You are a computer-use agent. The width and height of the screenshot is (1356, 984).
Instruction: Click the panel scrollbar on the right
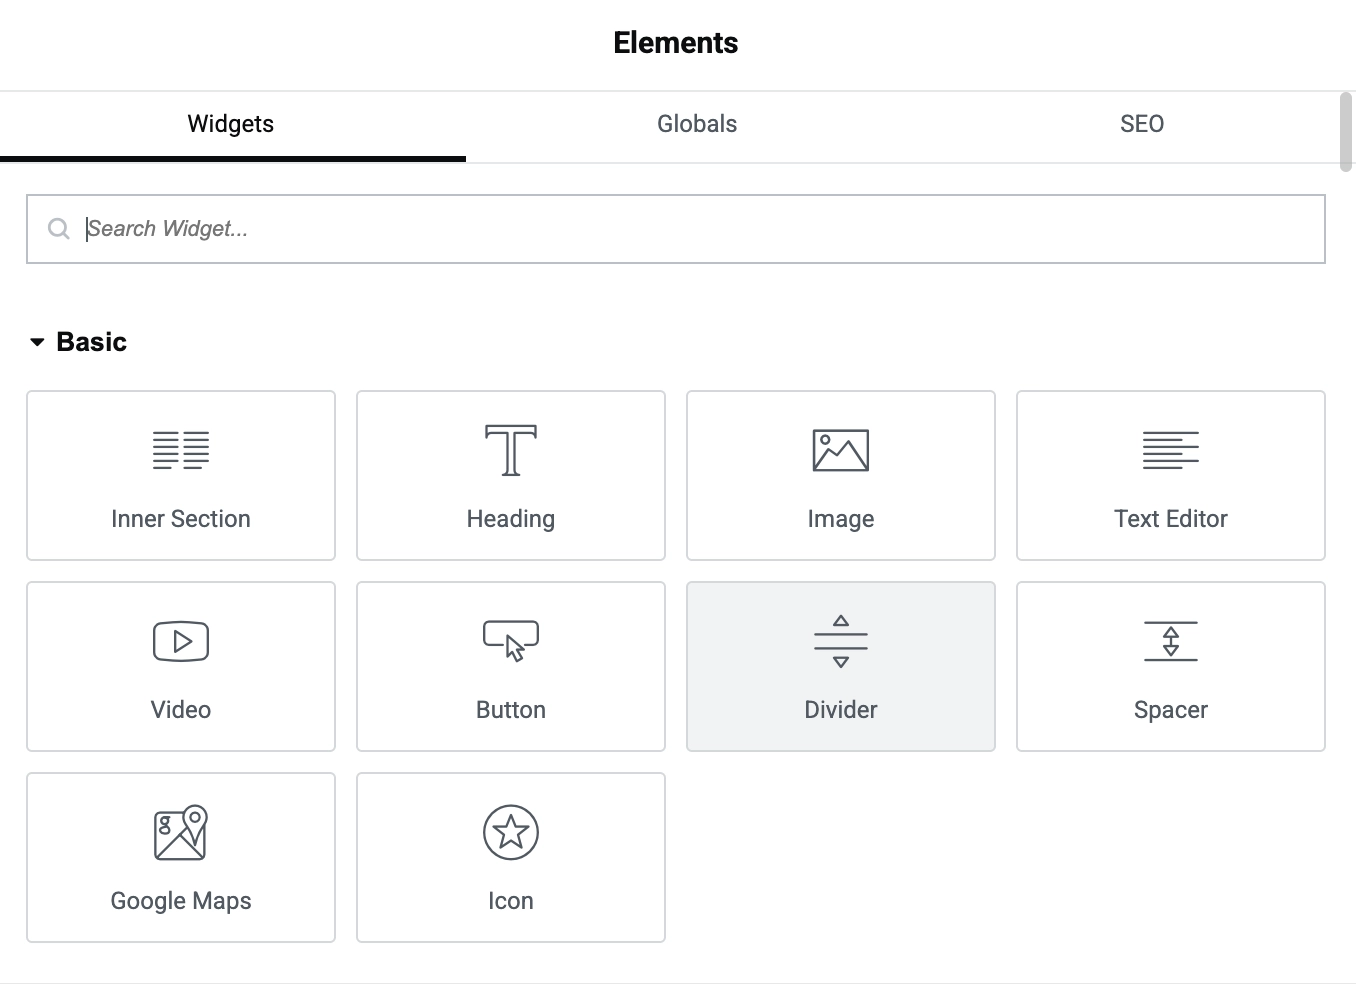click(1345, 130)
